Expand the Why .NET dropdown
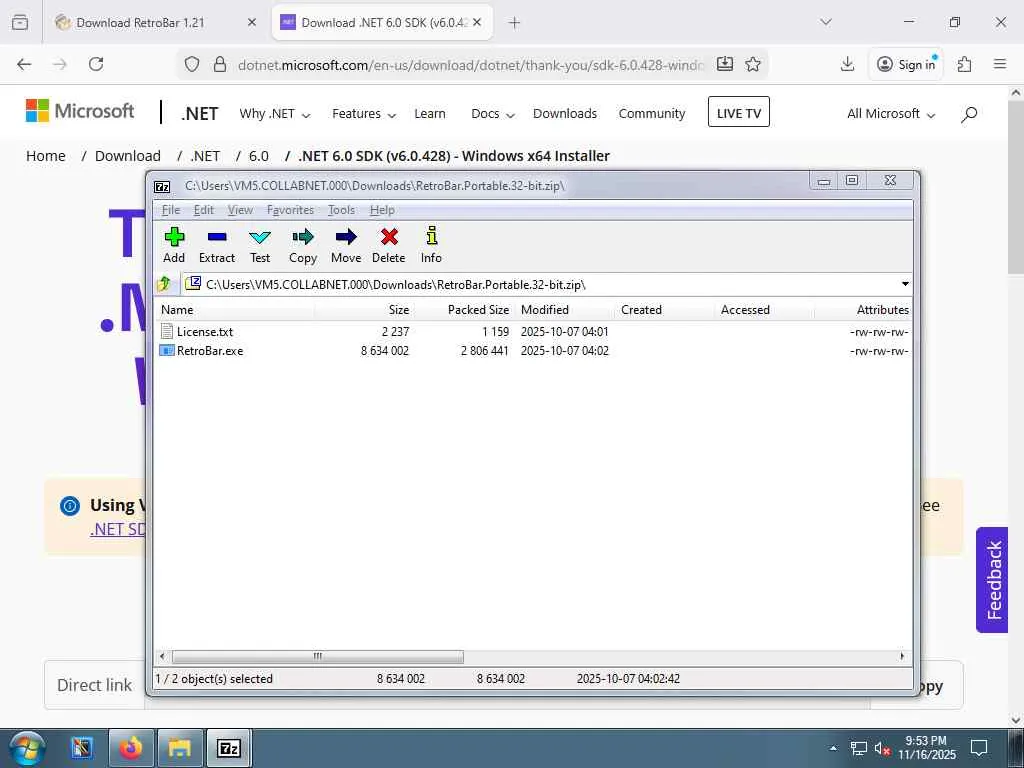This screenshot has width=1024, height=768. click(274, 114)
